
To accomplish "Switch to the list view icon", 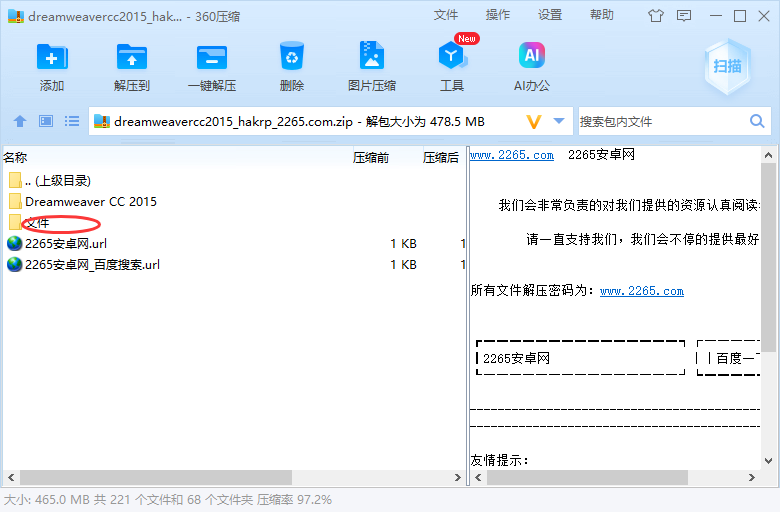I will click(72, 121).
